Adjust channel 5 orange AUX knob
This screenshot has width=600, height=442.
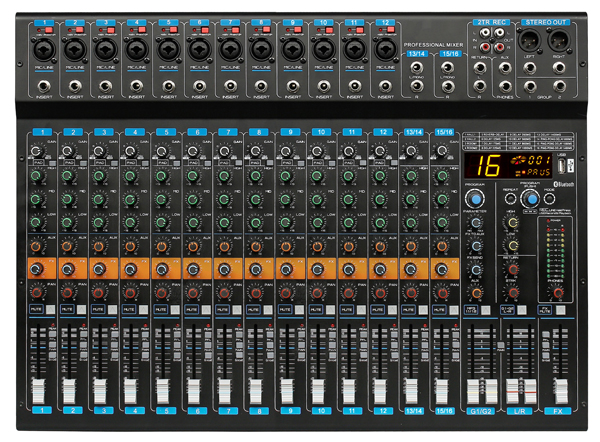(x=159, y=244)
